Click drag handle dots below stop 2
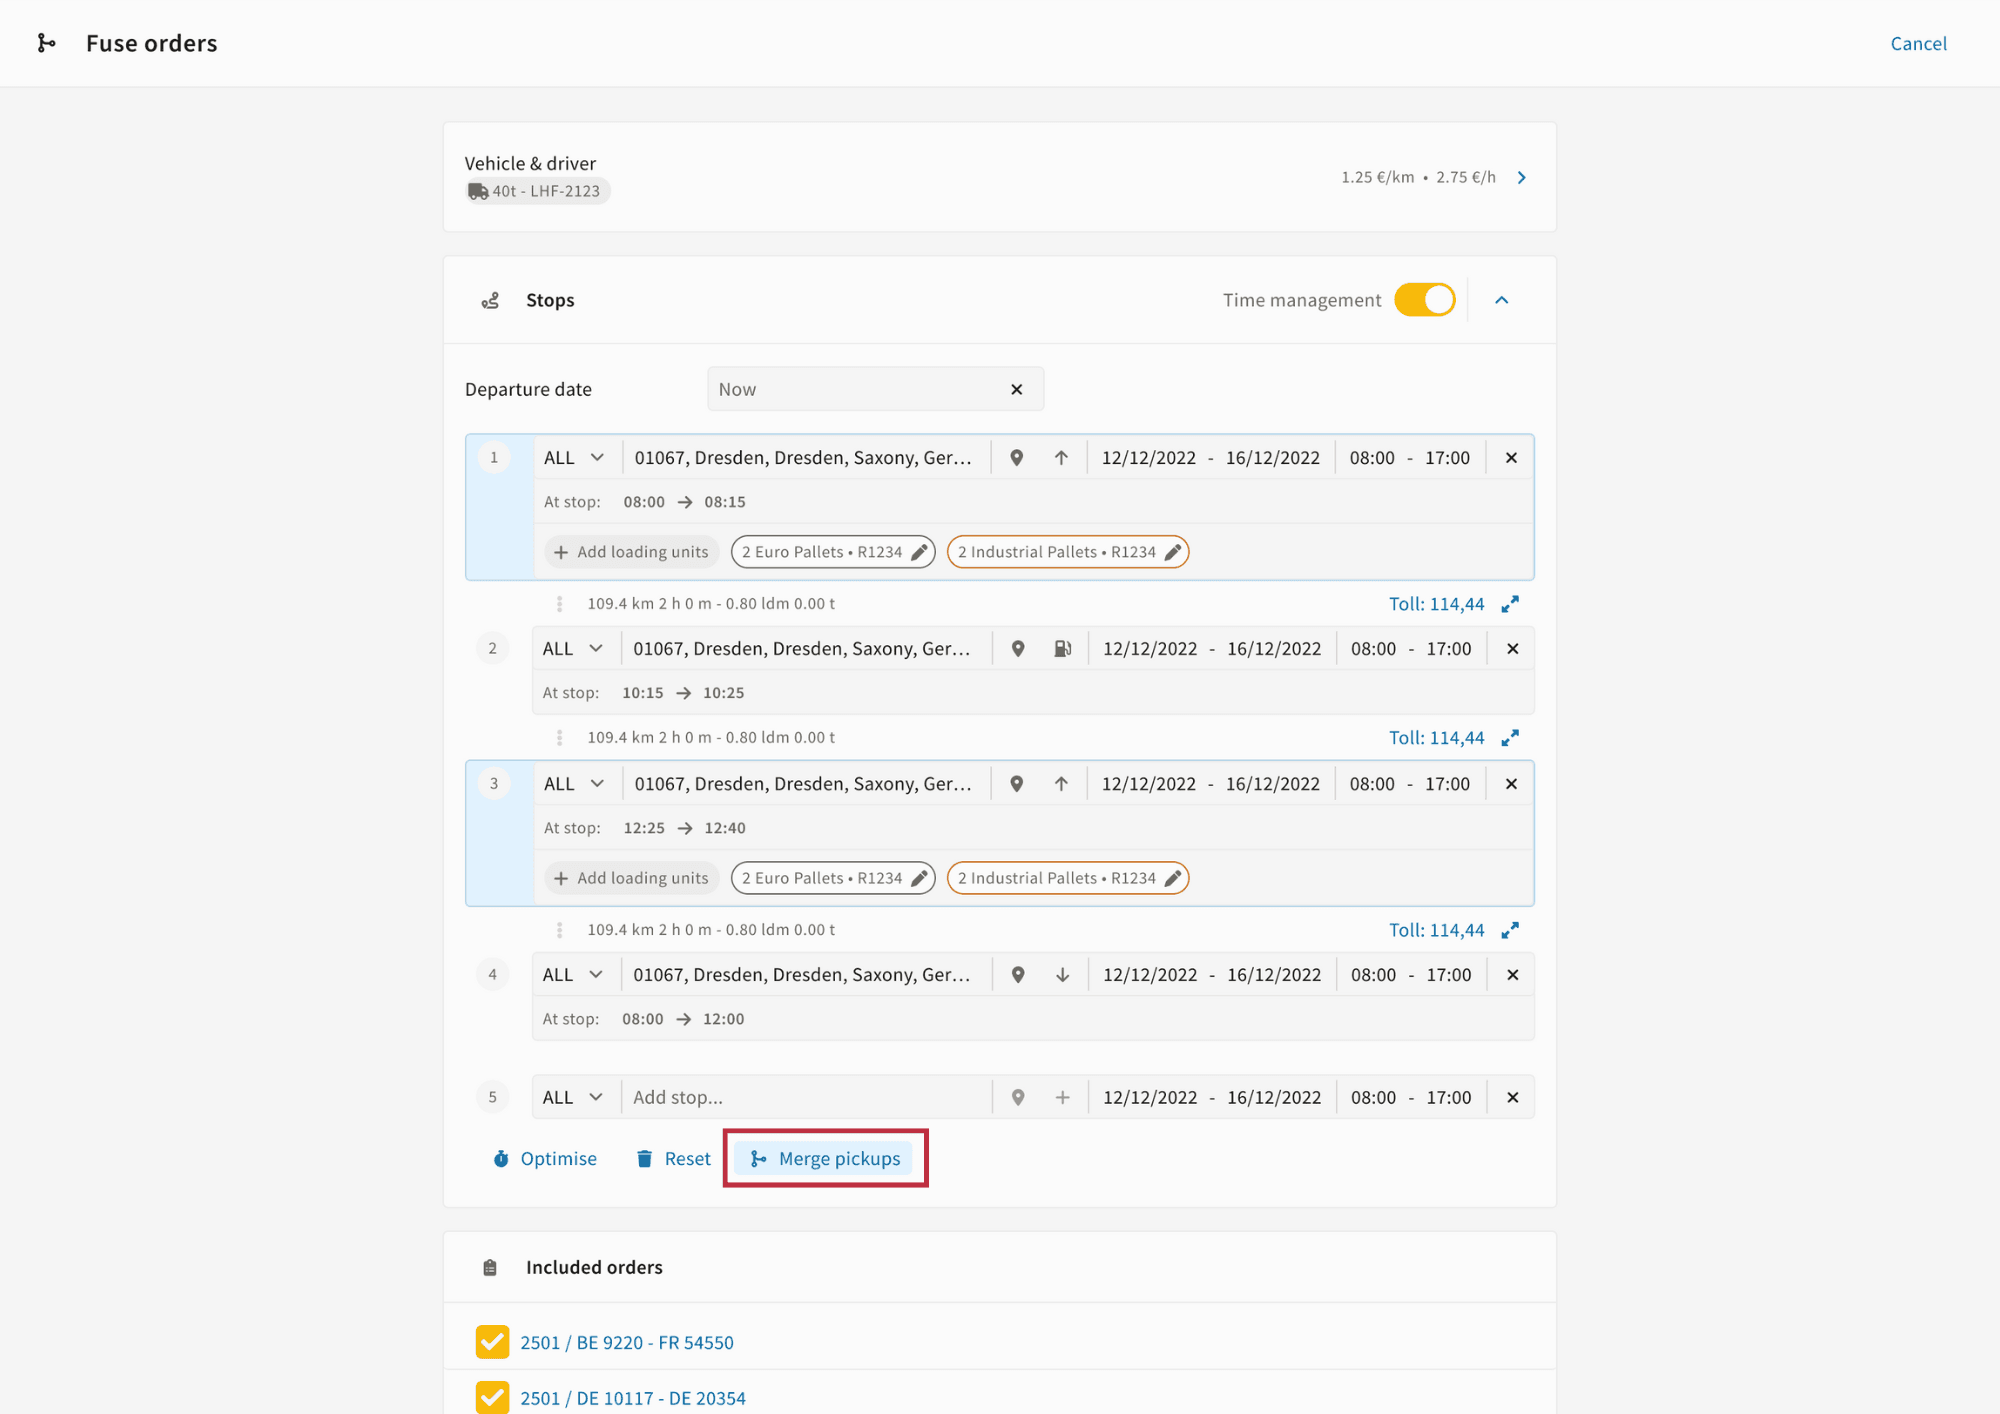The height and width of the screenshot is (1414, 2000). pos(559,738)
